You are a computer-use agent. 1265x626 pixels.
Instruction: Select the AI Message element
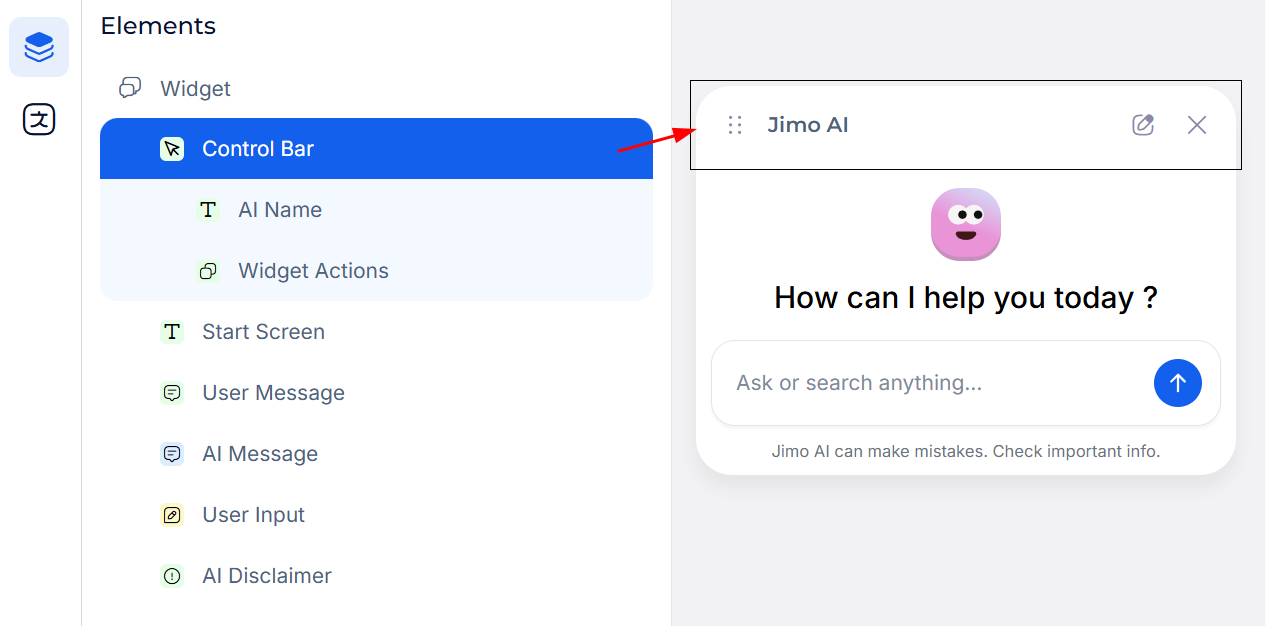pos(260,454)
